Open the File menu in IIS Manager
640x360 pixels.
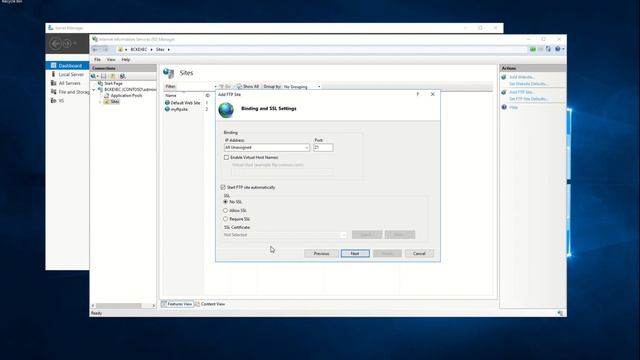pos(98,60)
